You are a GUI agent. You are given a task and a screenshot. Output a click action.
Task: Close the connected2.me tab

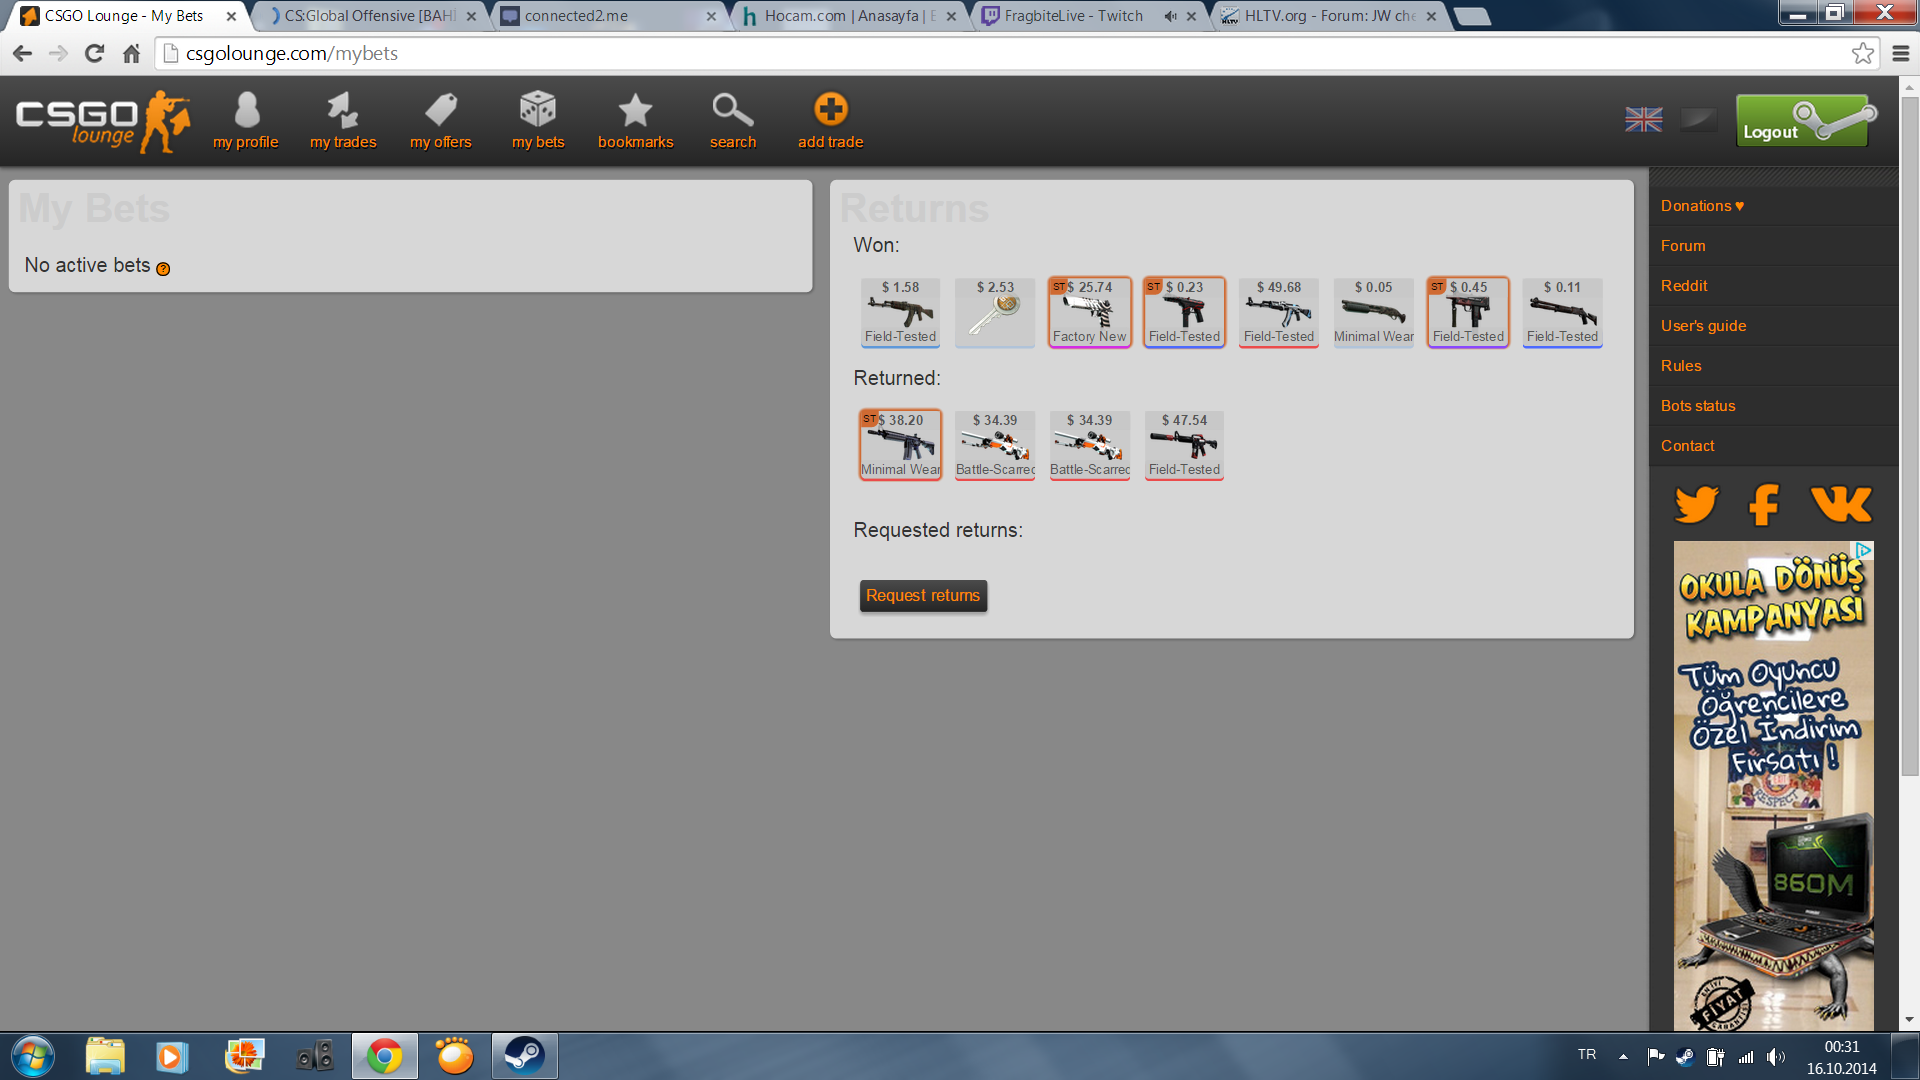click(x=711, y=16)
